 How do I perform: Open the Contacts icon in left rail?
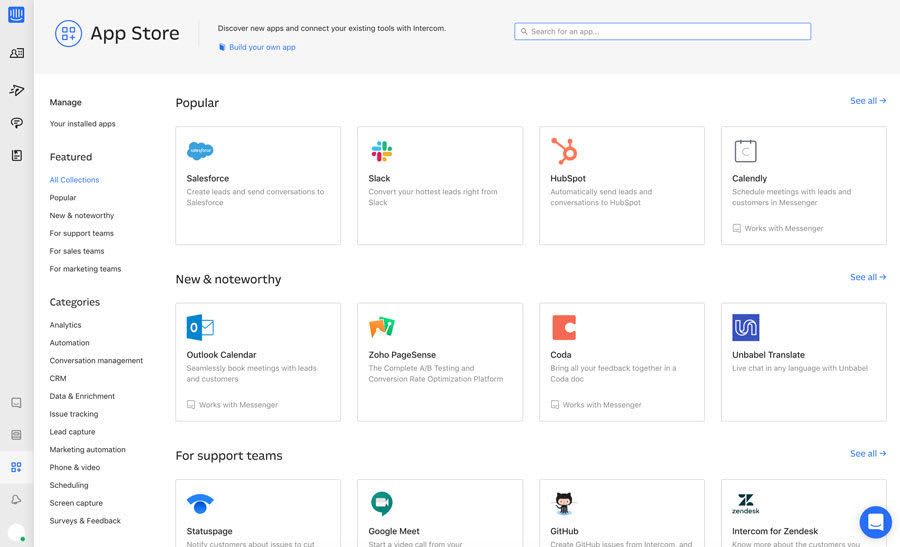click(x=17, y=53)
